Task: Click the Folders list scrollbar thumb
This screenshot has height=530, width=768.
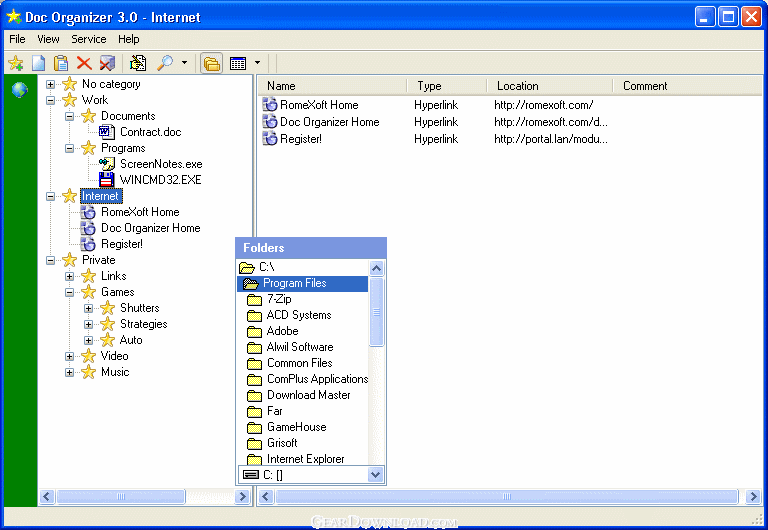Action: pyautogui.click(x=376, y=312)
